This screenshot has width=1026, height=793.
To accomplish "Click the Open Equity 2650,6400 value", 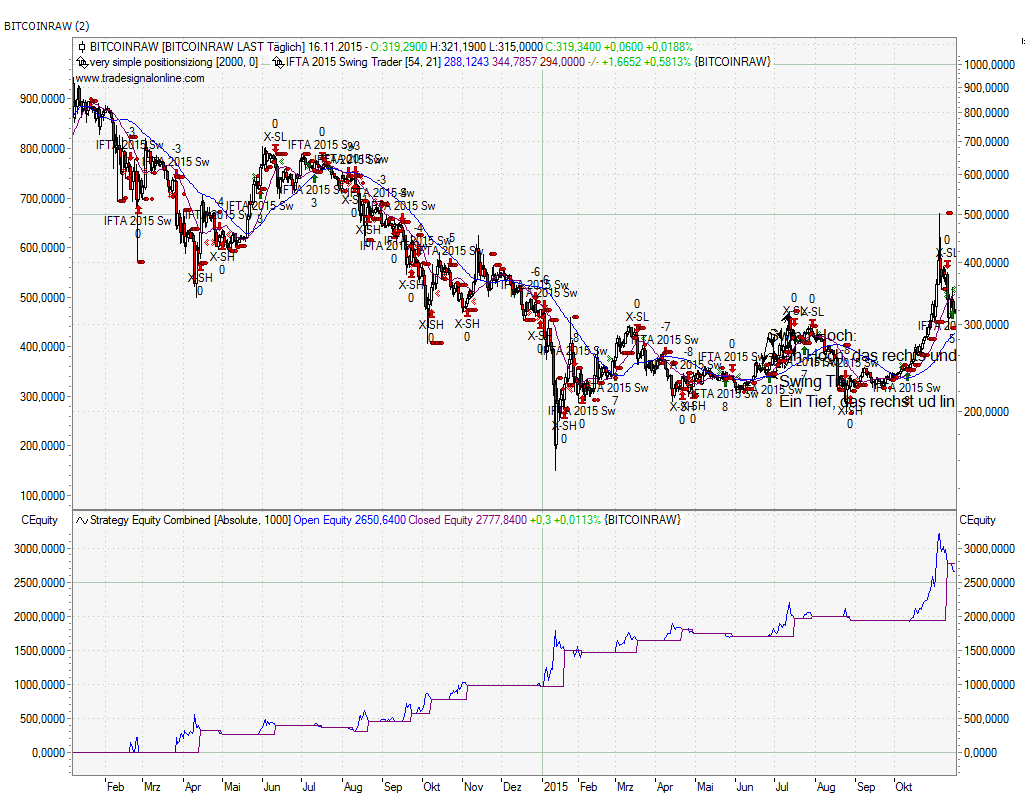I will pyautogui.click(x=349, y=520).
